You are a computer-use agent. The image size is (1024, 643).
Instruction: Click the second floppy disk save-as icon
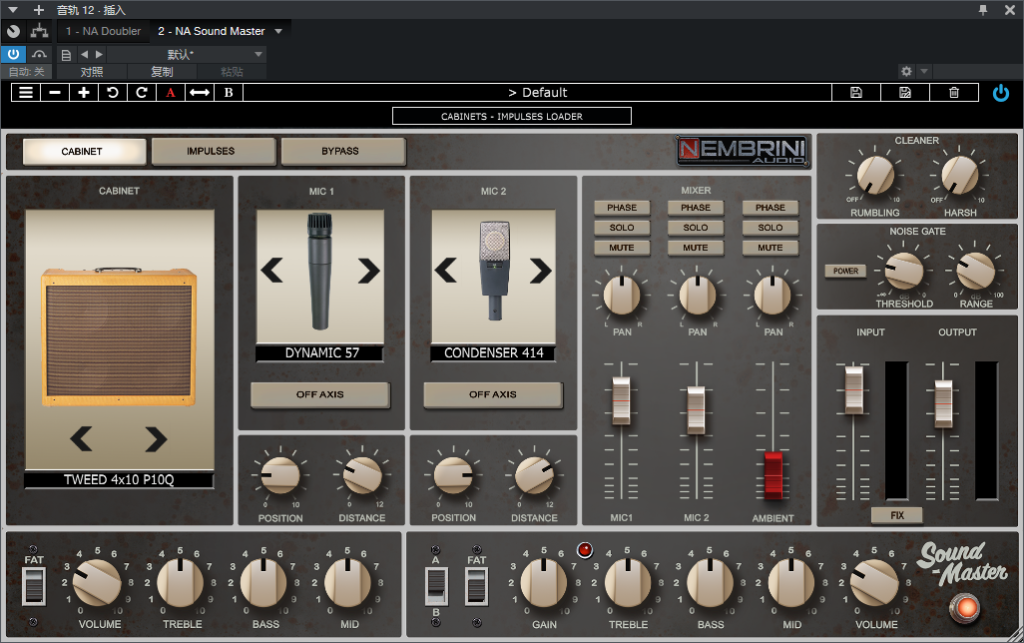pyautogui.click(x=904, y=93)
